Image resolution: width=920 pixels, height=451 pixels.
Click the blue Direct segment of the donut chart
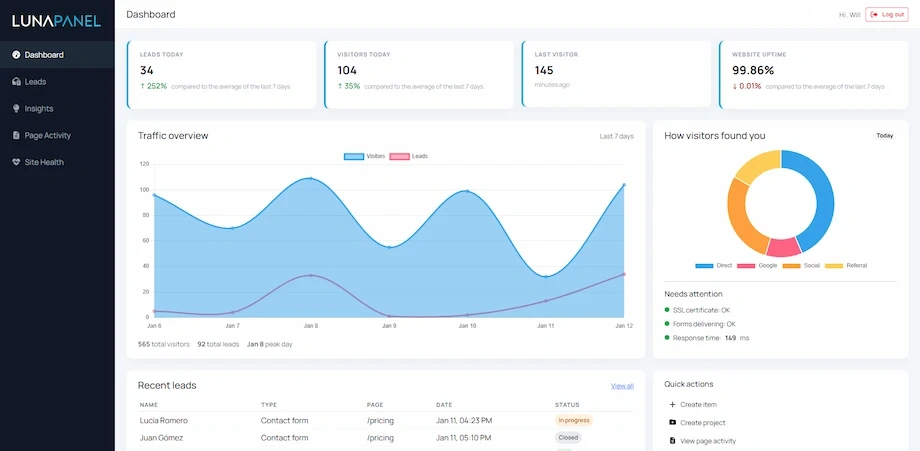click(824, 194)
